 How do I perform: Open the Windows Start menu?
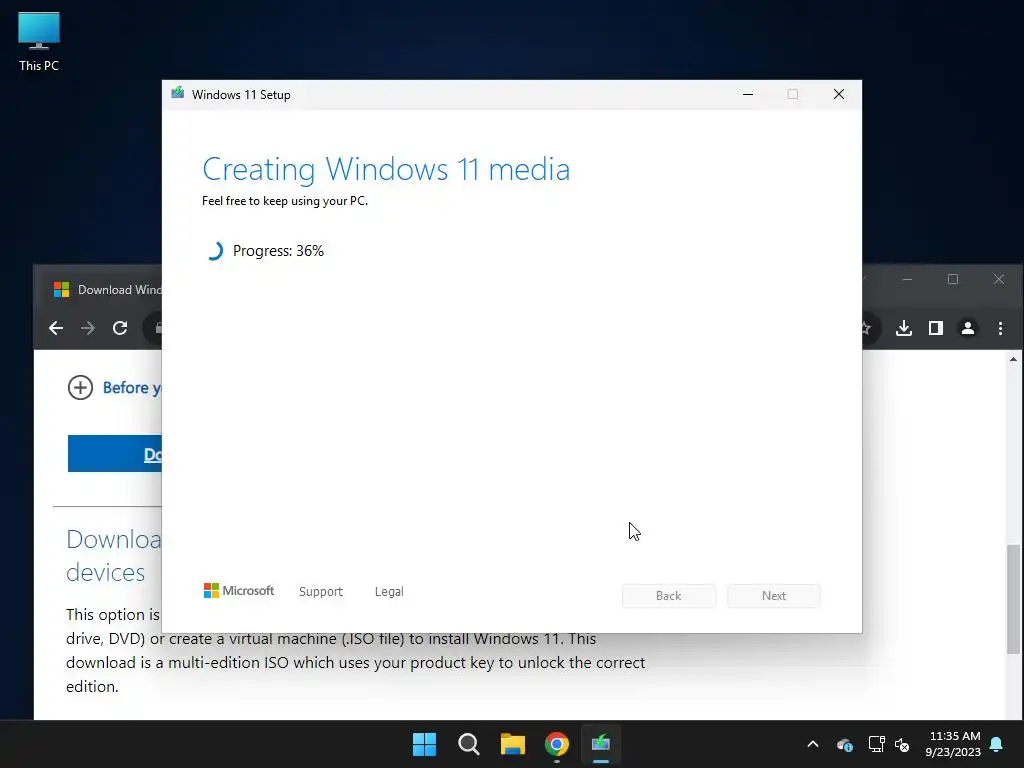click(424, 744)
